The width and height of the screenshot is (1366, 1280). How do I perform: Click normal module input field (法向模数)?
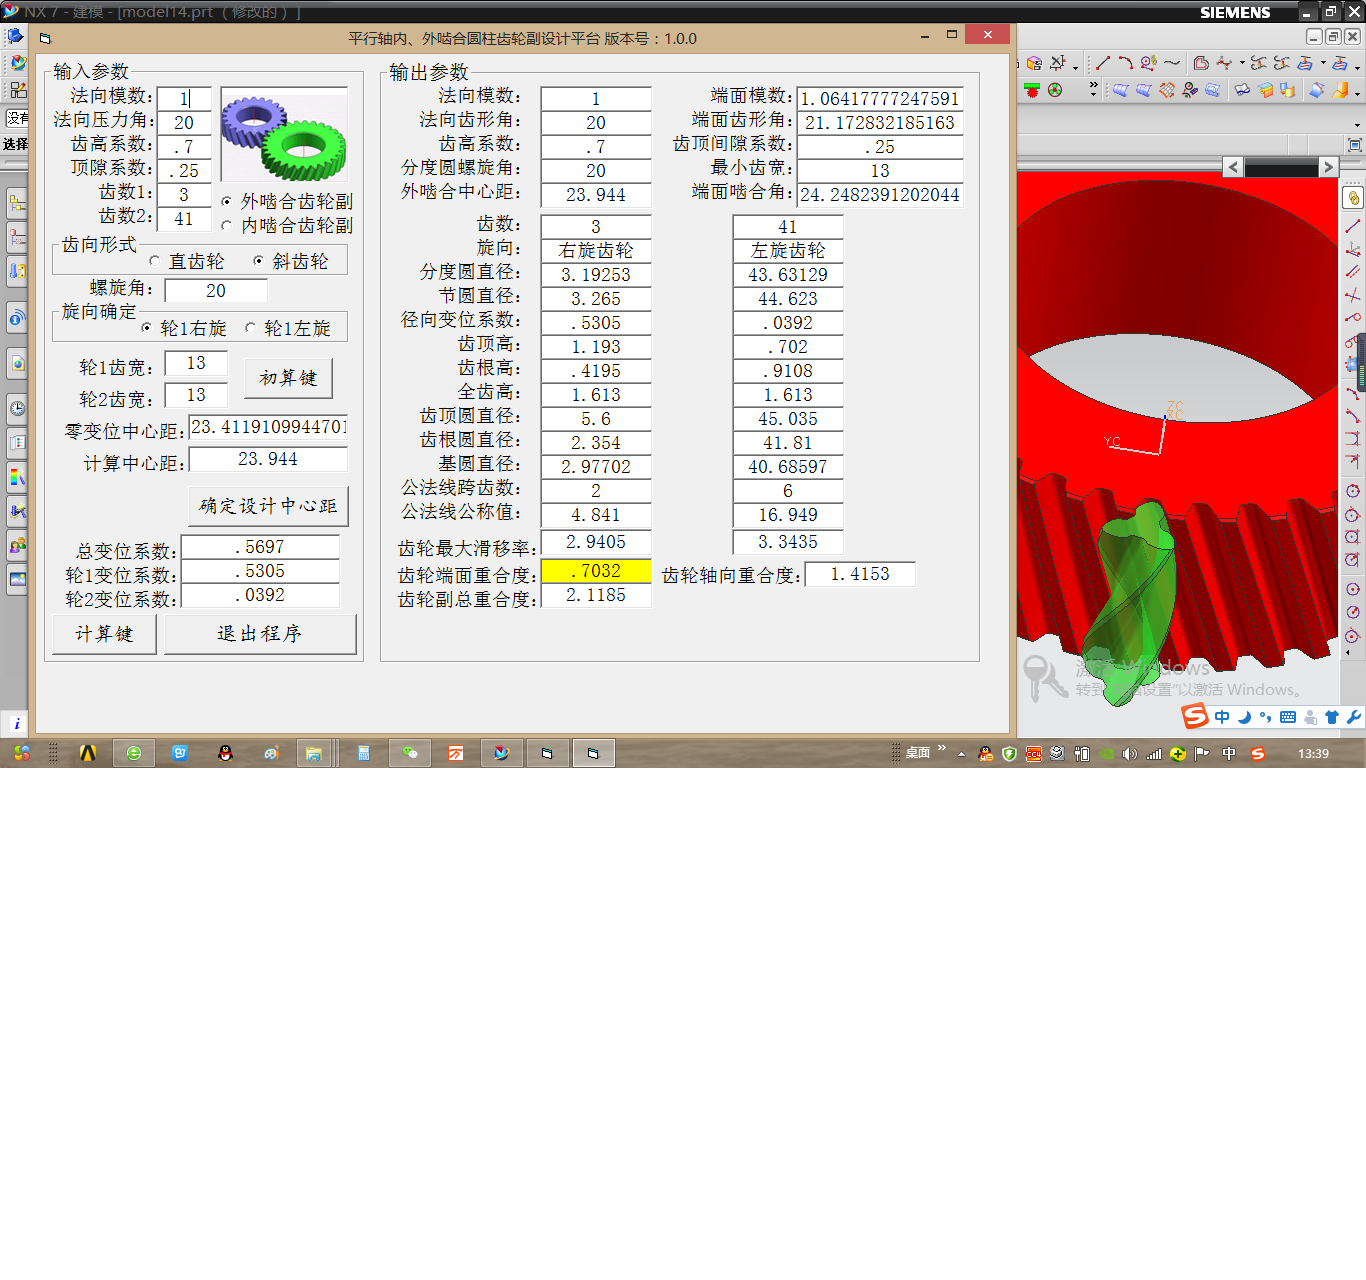[x=184, y=99]
